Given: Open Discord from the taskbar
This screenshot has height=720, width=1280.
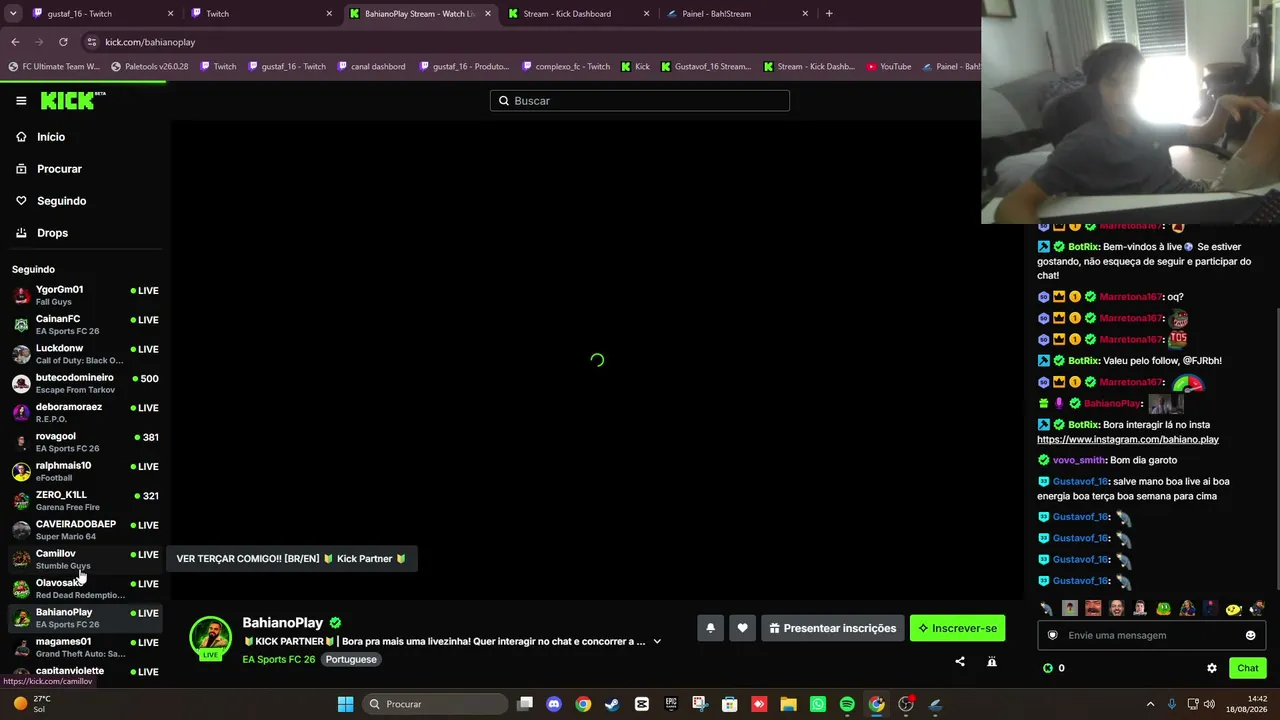Looking at the screenshot, I should 554,704.
